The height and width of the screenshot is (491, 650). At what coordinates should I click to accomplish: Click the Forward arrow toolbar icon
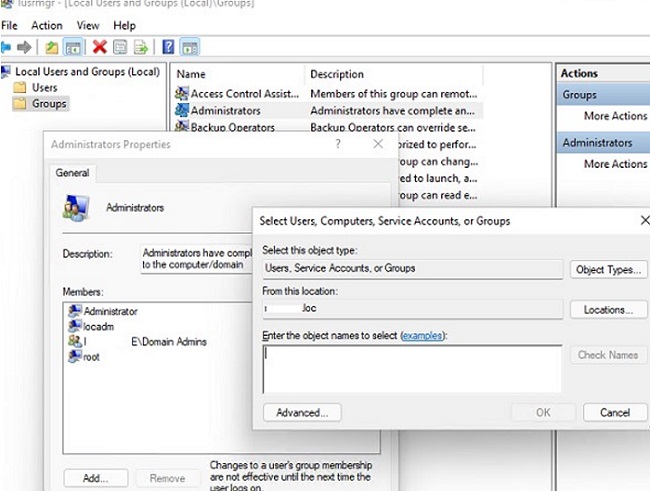pos(25,47)
